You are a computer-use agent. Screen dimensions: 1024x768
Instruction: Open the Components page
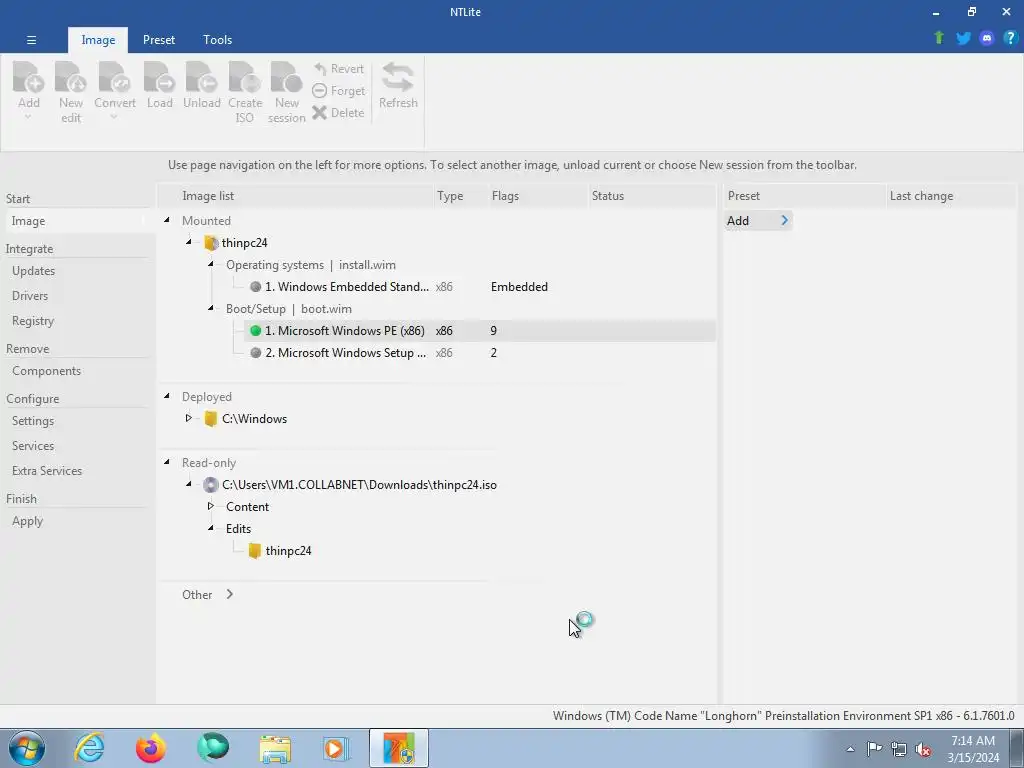coord(46,370)
